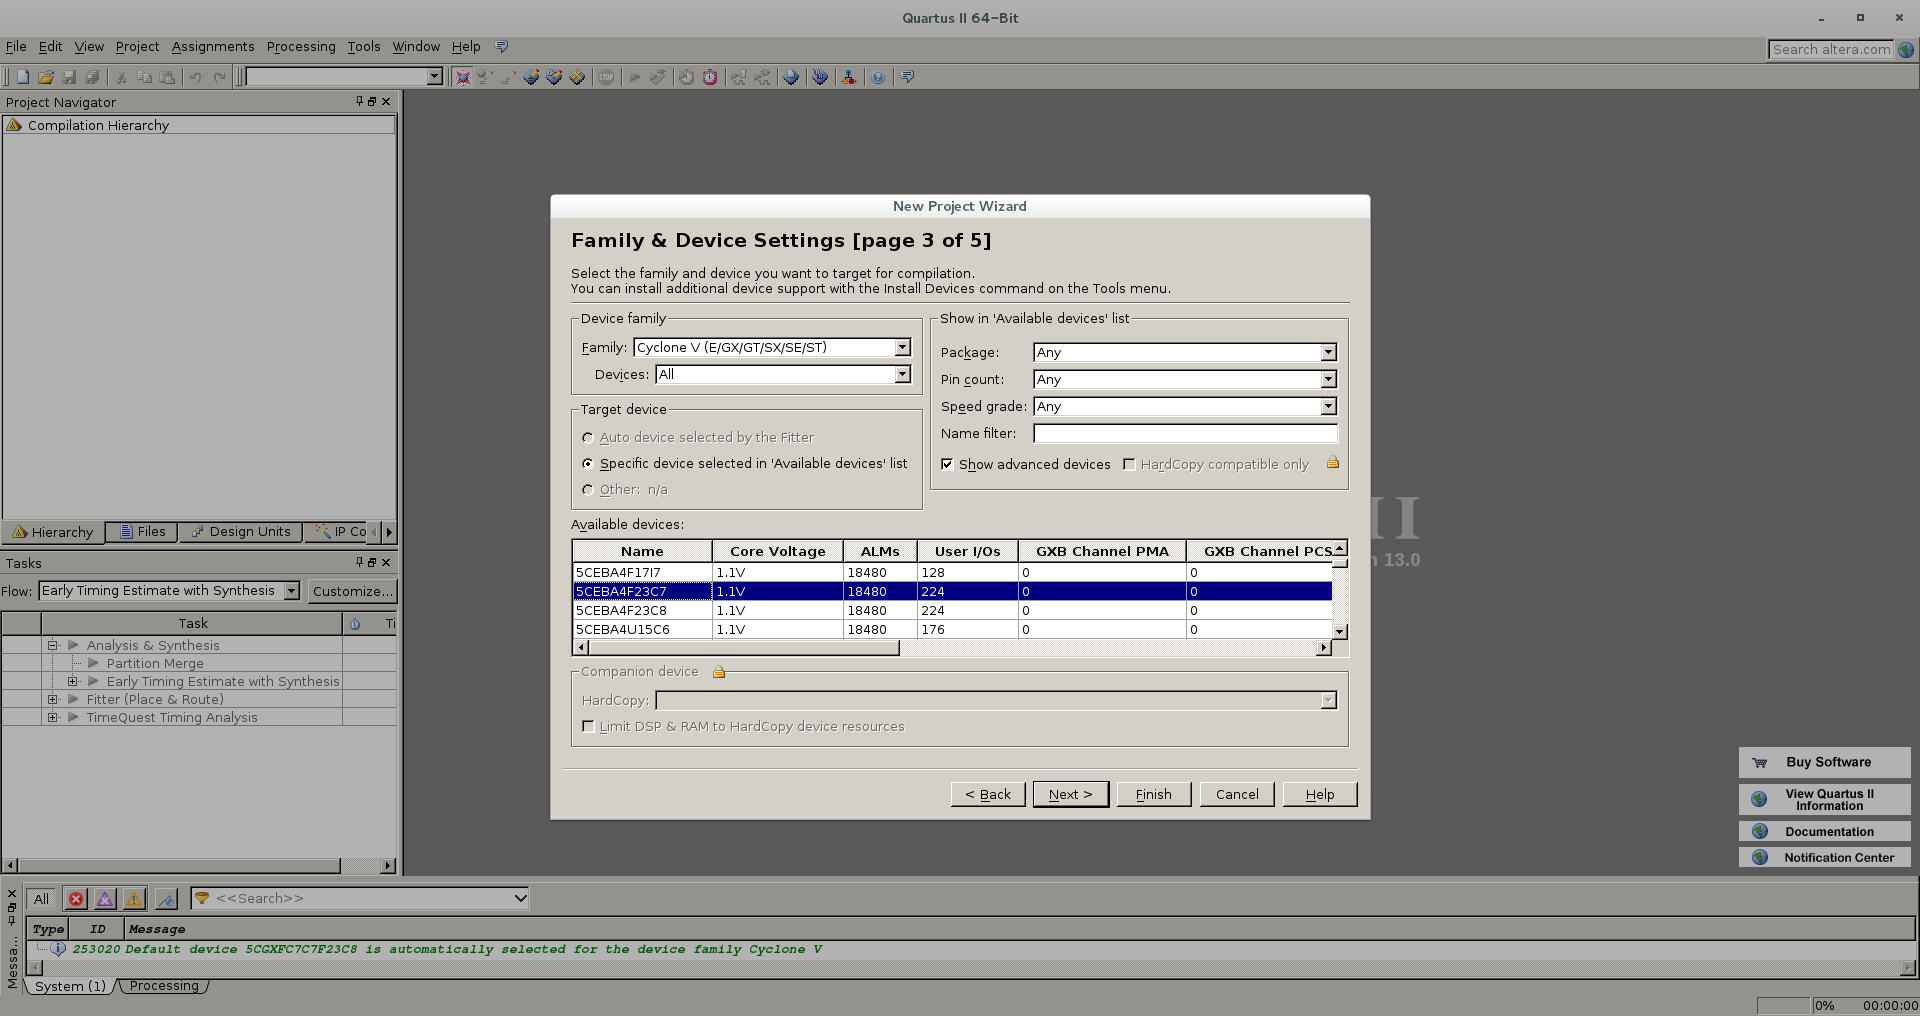Click the Cut scissors toolbar icon

(x=121, y=77)
